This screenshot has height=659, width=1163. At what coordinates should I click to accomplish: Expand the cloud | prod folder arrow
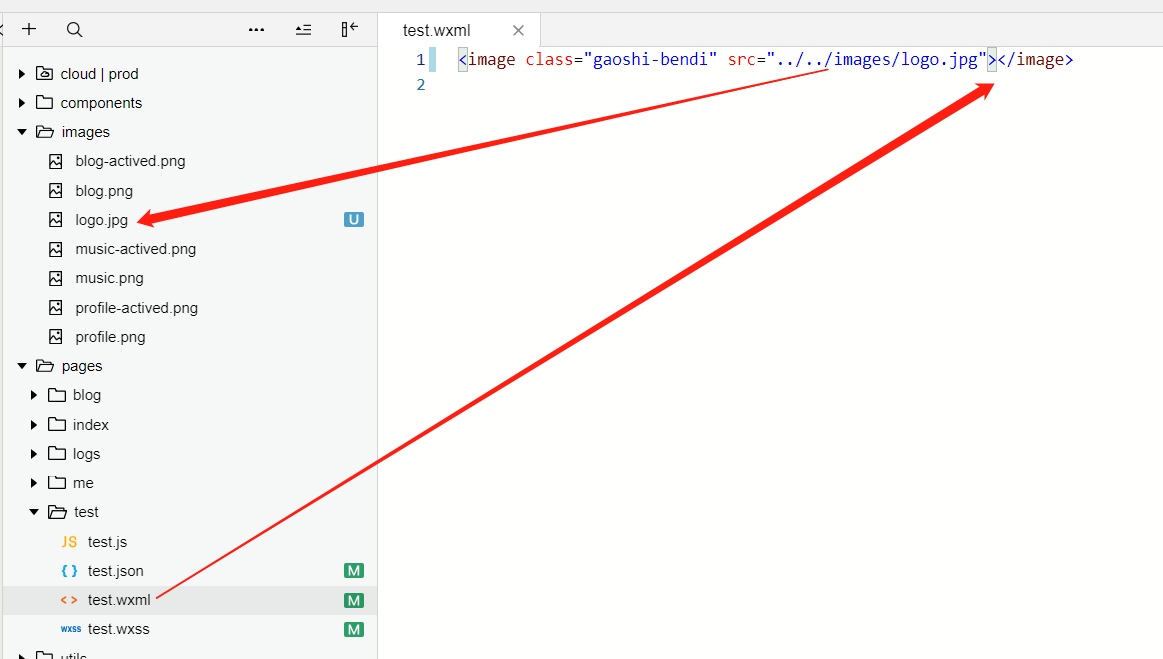pyautogui.click(x=22, y=73)
